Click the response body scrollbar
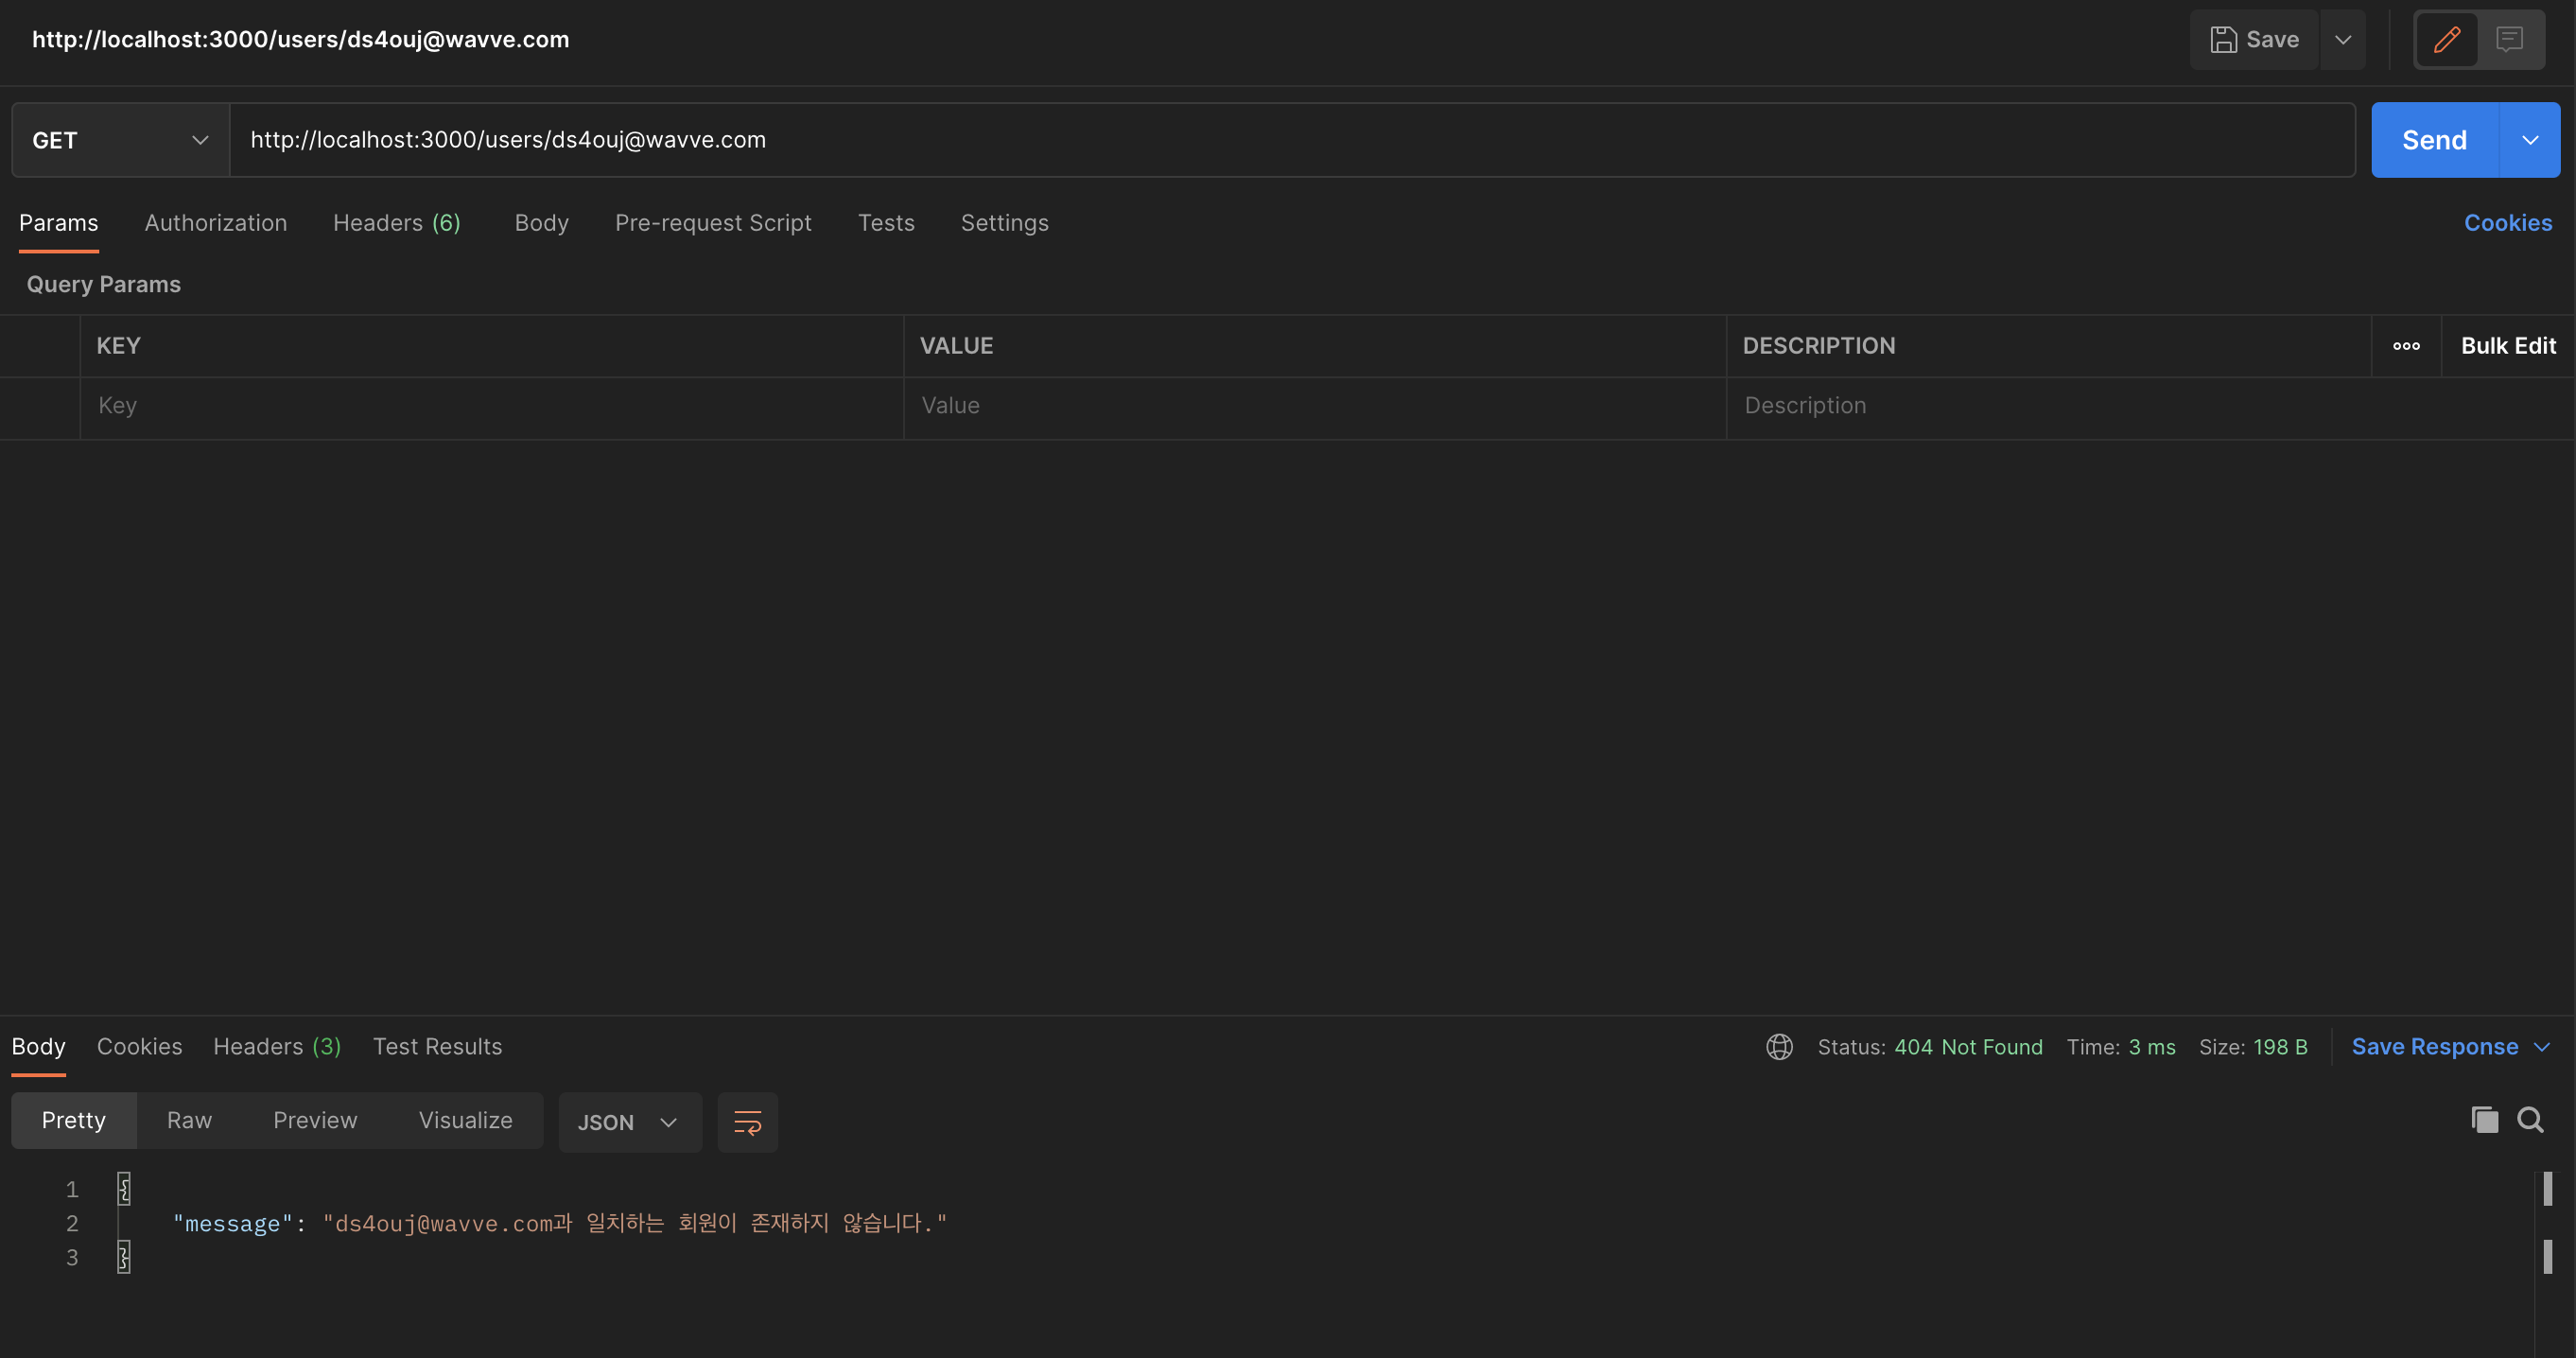The height and width of the screenshot is (1358, 2576). pyautogui.click(x=2547, y=1189)
